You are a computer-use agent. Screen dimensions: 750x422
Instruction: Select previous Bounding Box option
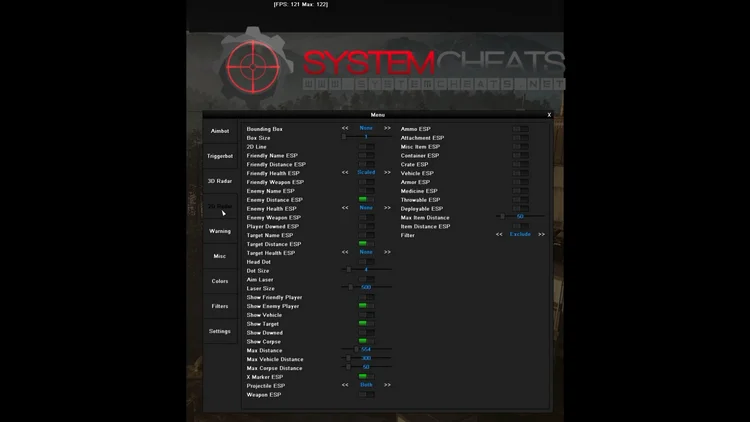click(x=345, y=128)
